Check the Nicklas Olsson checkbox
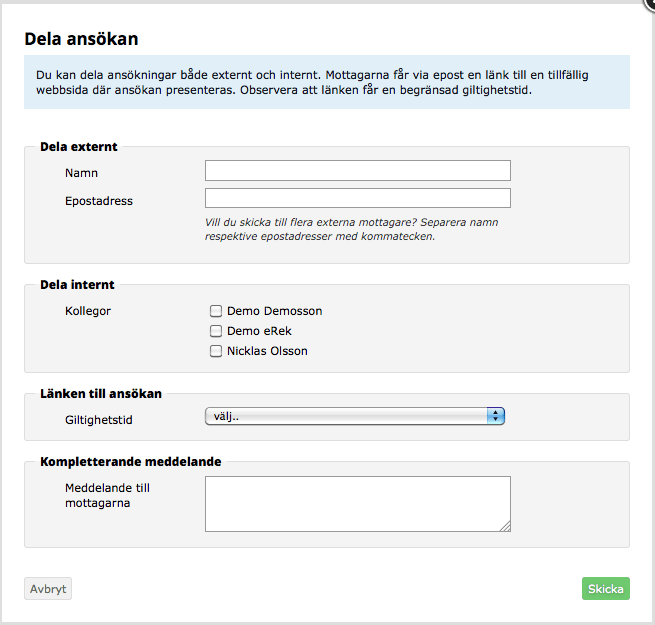This screenshot has width=655, height=625. tap(216, 351)
